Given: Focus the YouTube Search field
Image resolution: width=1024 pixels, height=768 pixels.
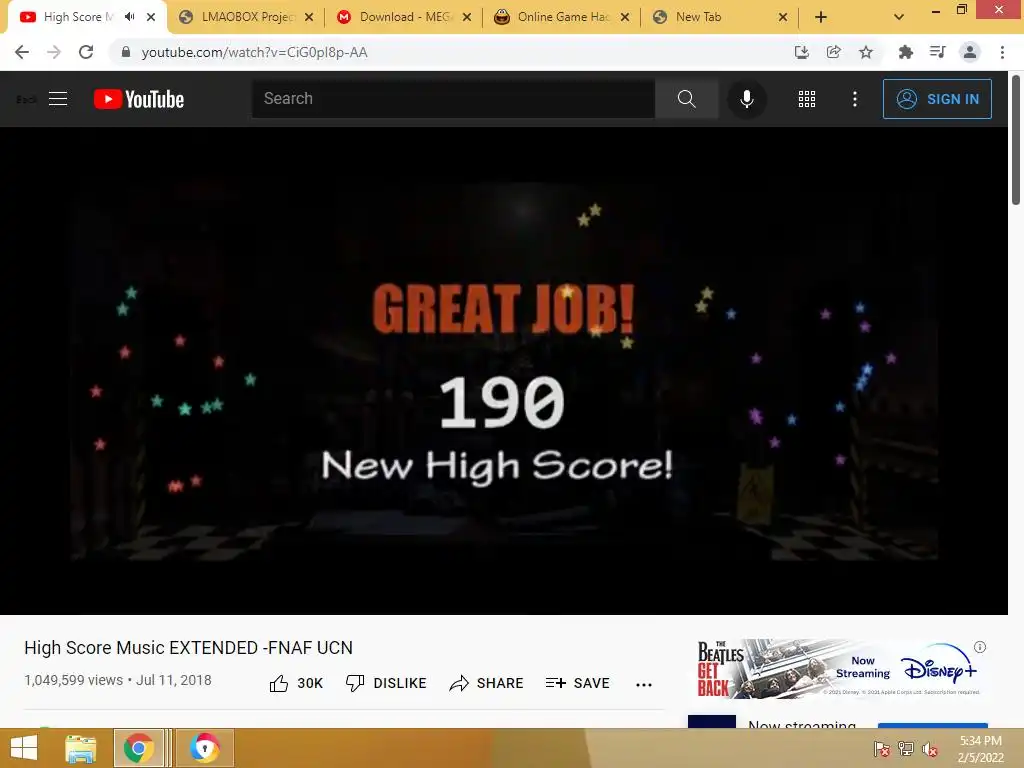Looking at the screenshot, I should (453, 99).
